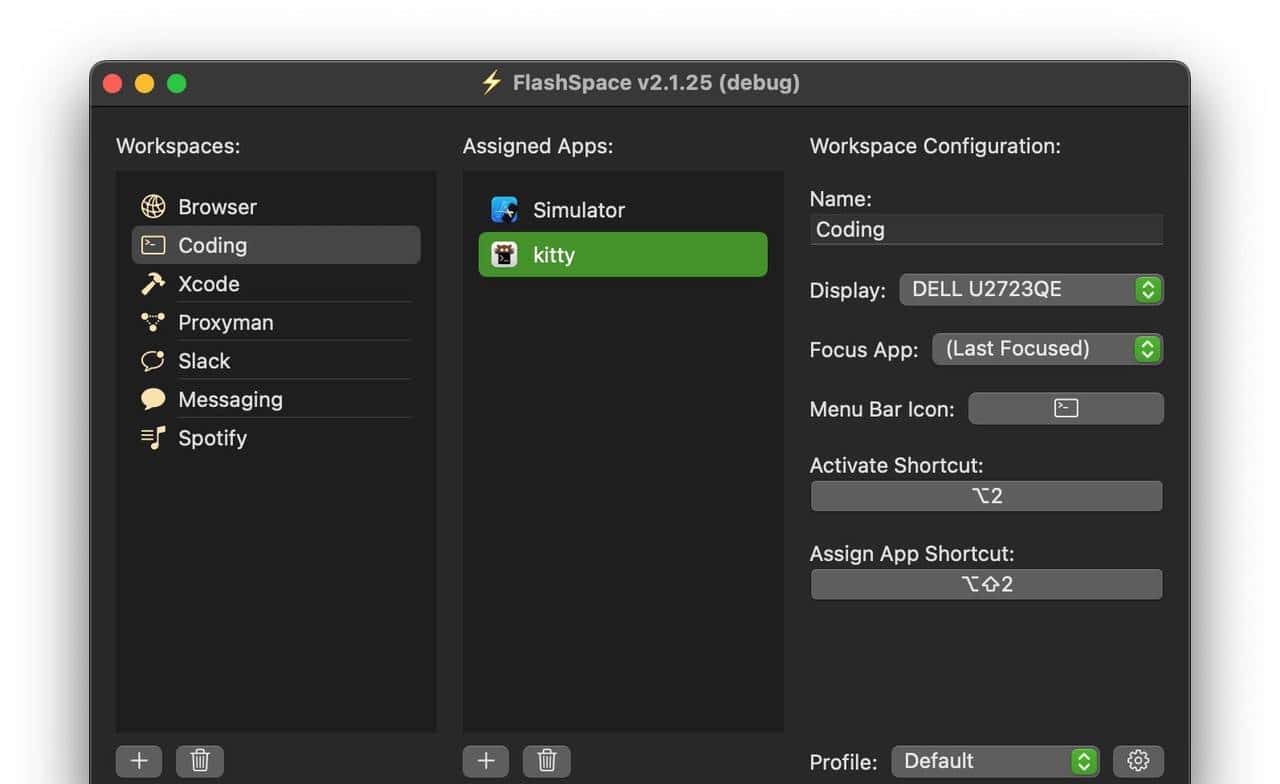Open profile settings gear button
The height and width of the screenshot is (784, 1280).
click(x=1138, y=761)
